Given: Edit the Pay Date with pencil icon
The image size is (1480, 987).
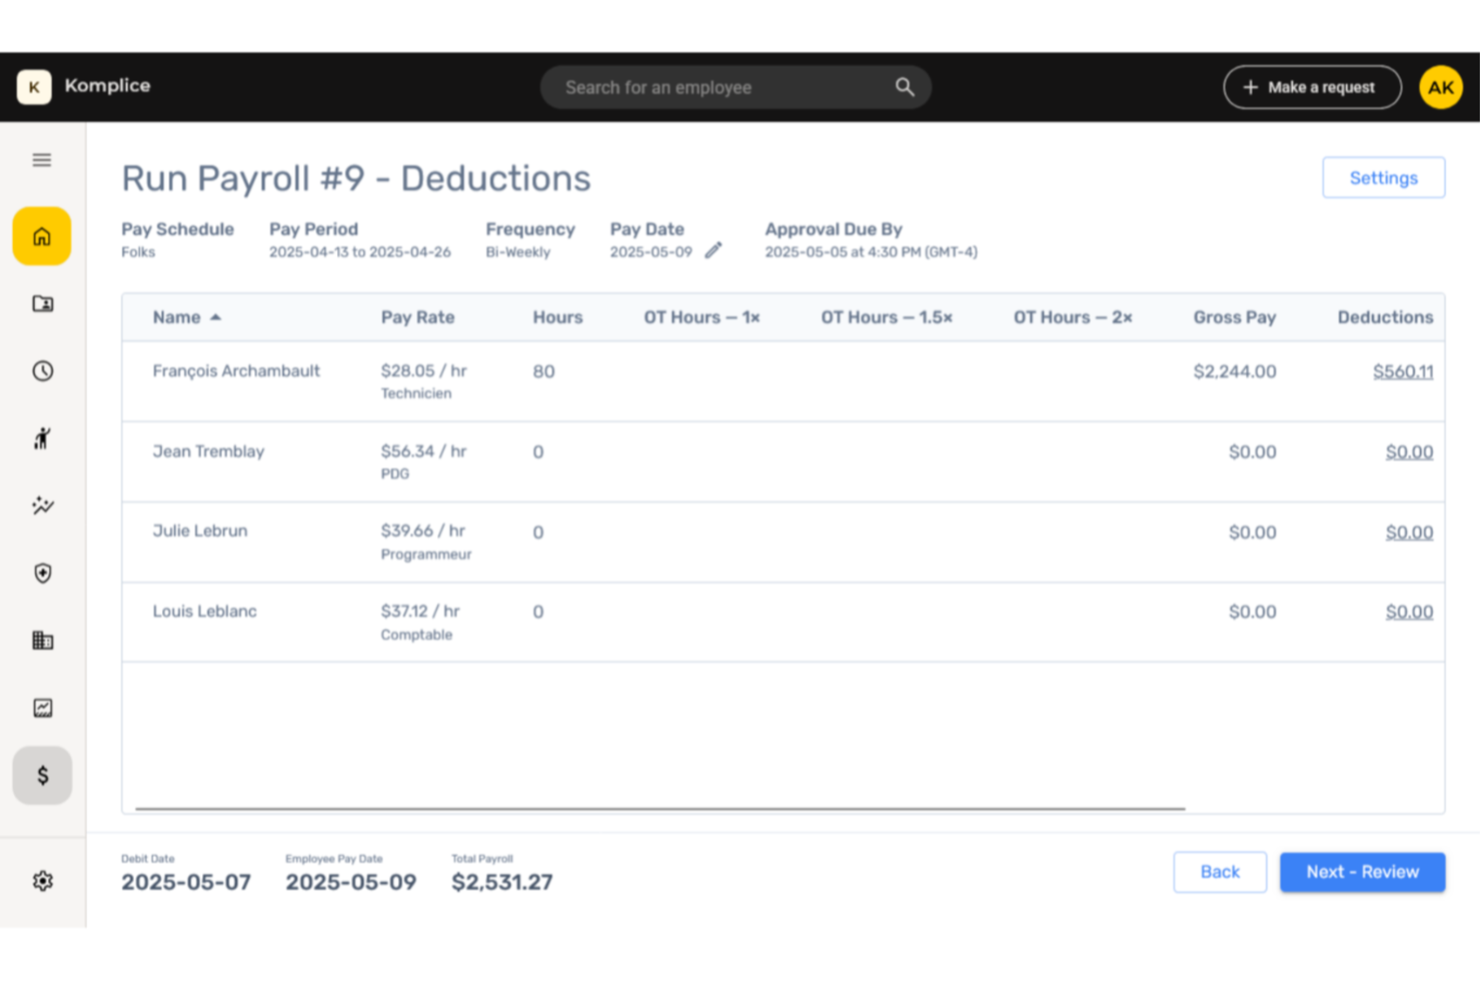Looking at the screenshot, I should pos(713,251).
